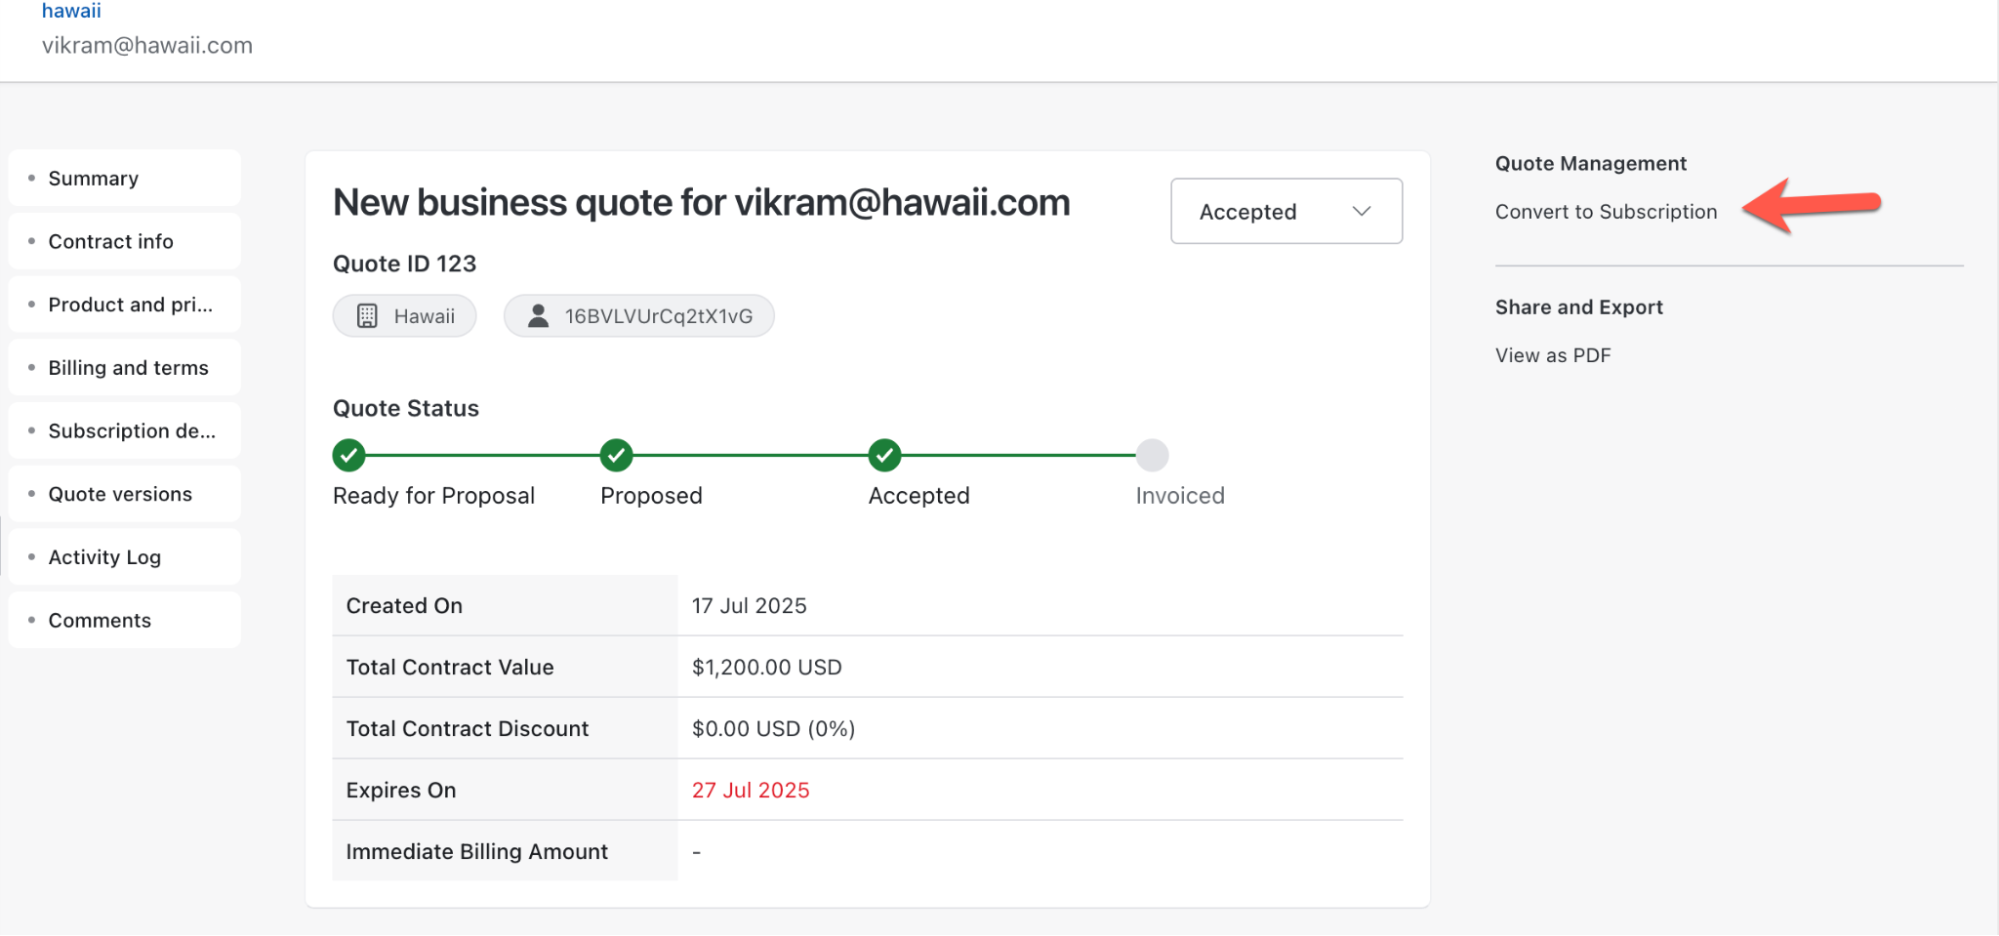Show Quote versions section
This screenshot has width=1999, height=936.
(120, 493)
